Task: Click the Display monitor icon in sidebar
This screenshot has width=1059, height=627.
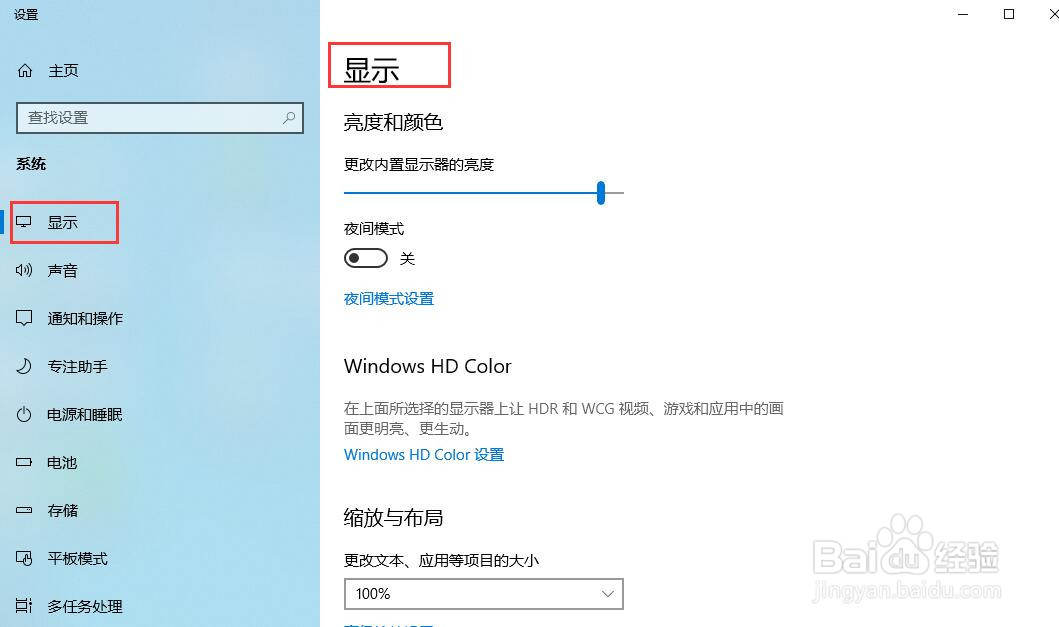Action: [x=24, y=222]
